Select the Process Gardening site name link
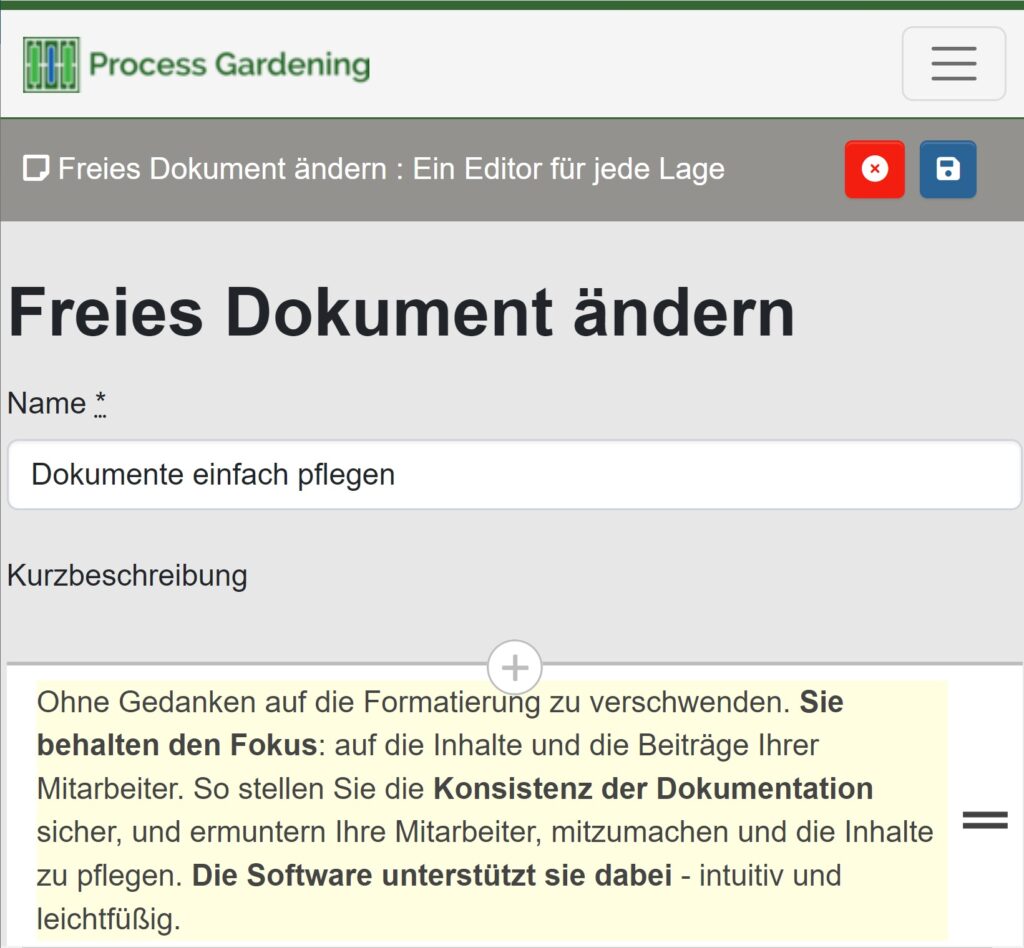 [229, 63]
